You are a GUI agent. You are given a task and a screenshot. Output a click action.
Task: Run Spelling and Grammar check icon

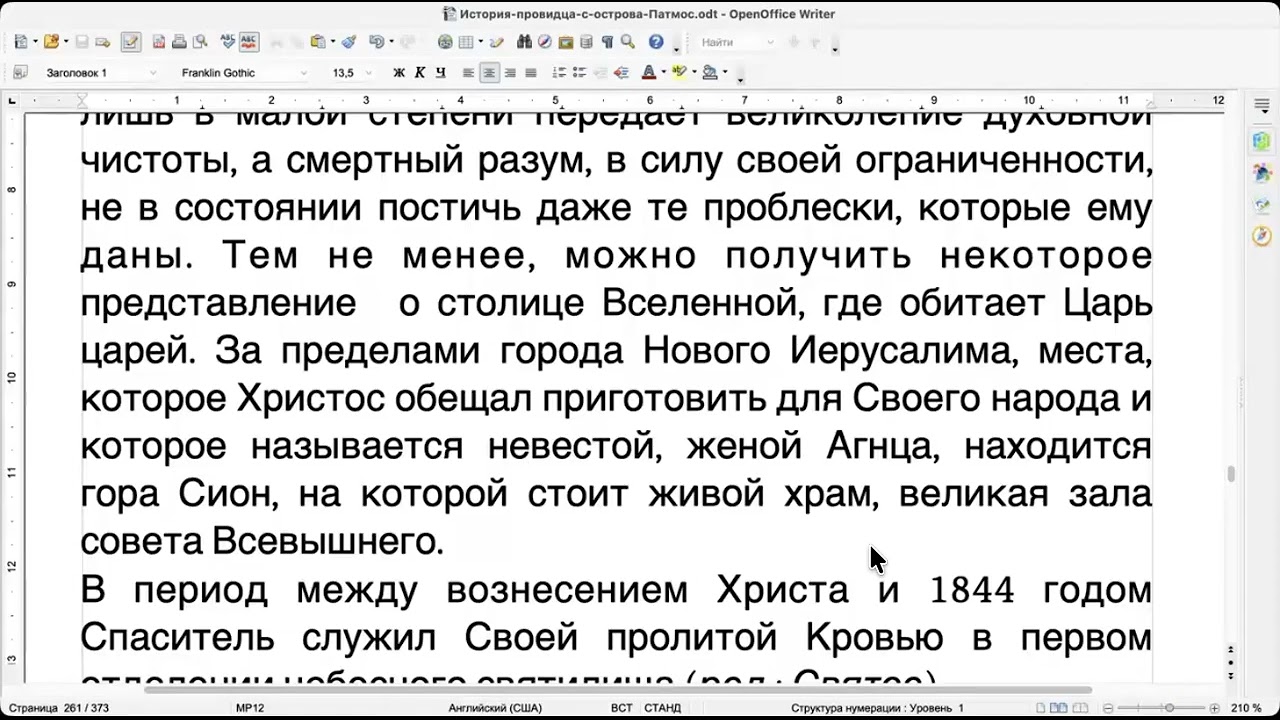[x=227, y=42]
